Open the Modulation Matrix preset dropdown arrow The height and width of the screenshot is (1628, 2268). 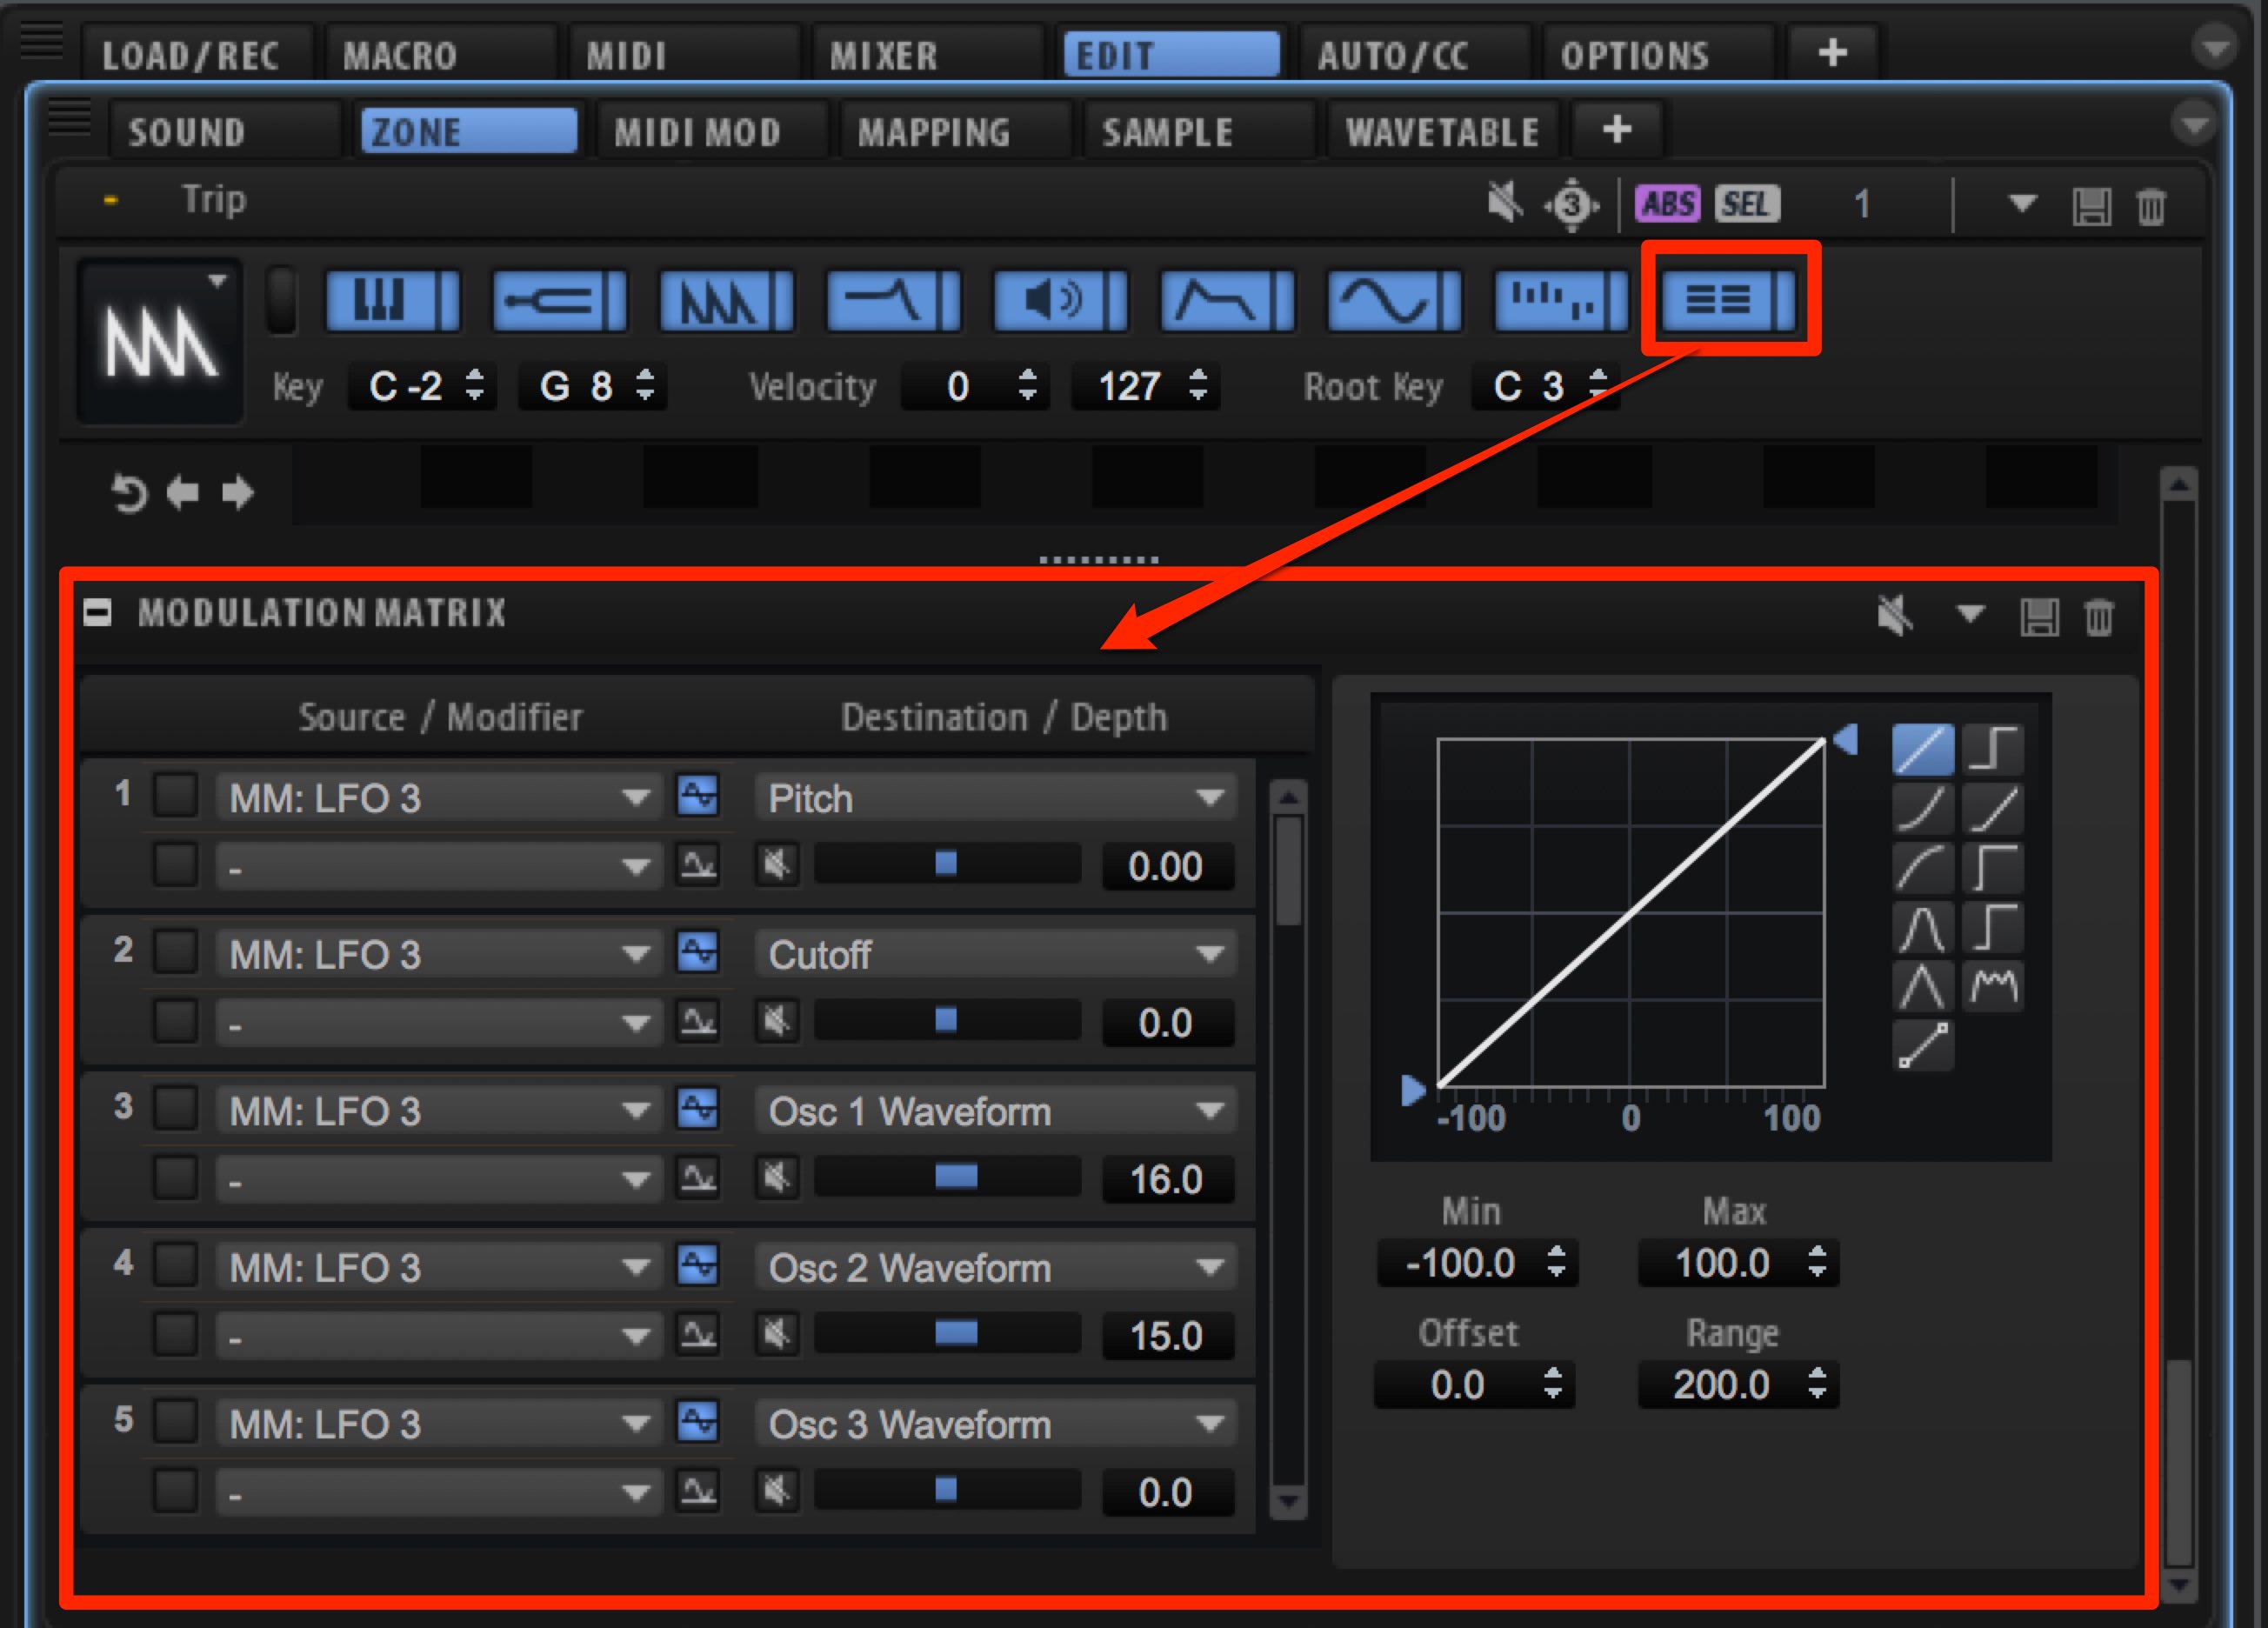1970,614
